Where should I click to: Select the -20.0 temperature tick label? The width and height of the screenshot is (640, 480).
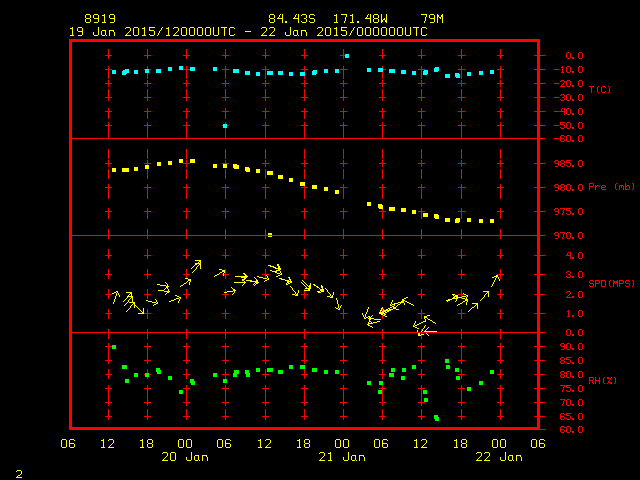[569, 84]
